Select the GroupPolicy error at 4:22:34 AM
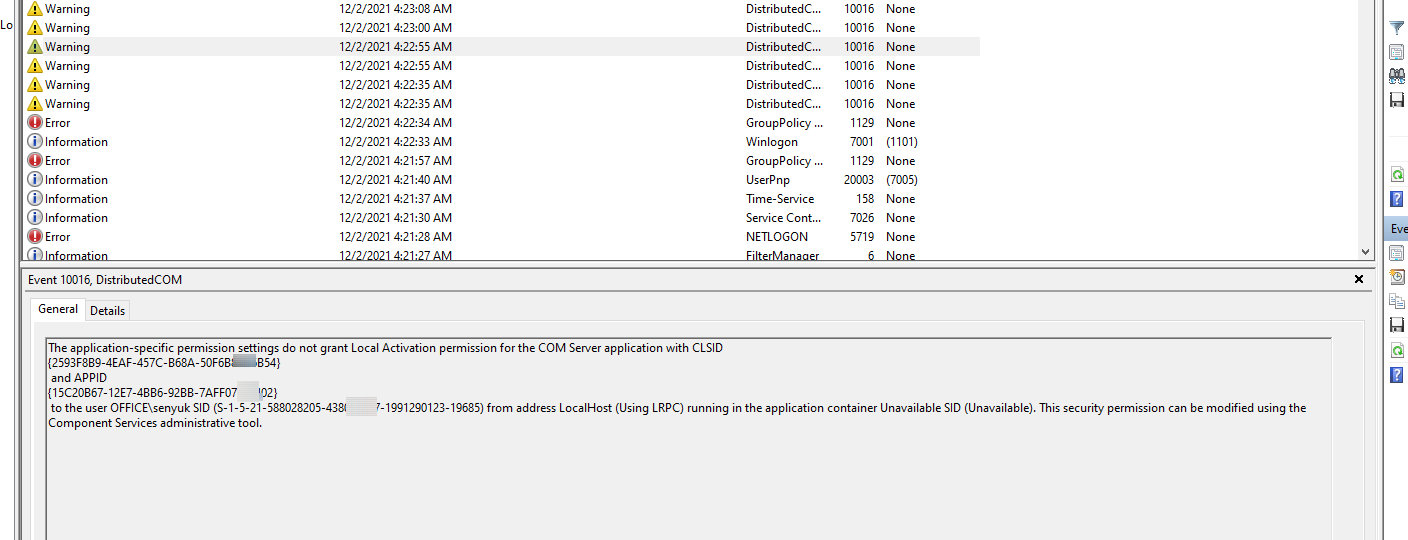 point(400,123)
